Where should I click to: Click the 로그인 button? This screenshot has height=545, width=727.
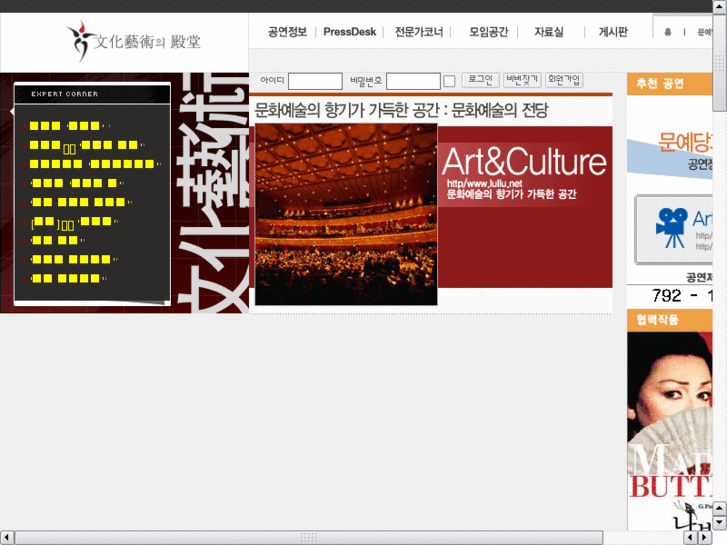click(x=480, y=80)
